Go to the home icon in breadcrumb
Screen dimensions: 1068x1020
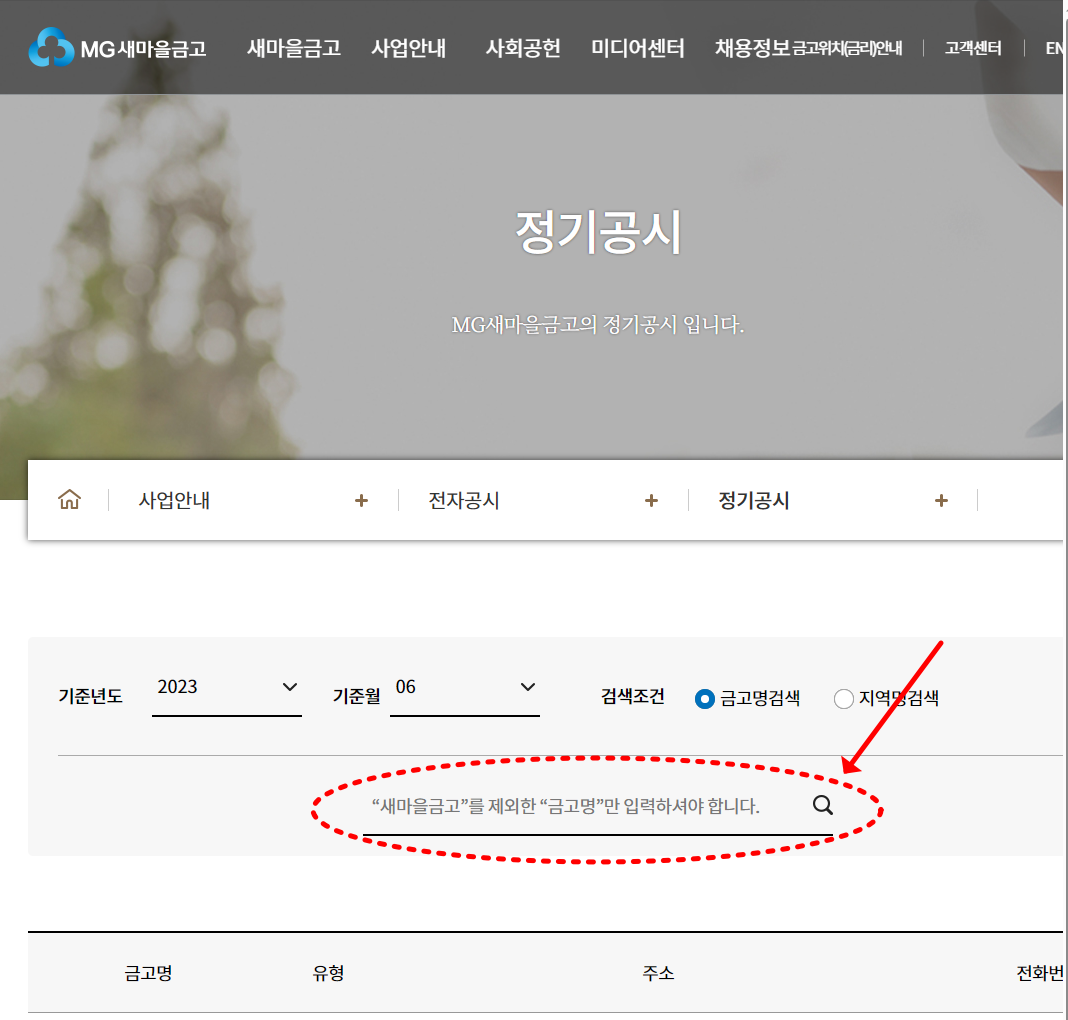click(69, 500)
